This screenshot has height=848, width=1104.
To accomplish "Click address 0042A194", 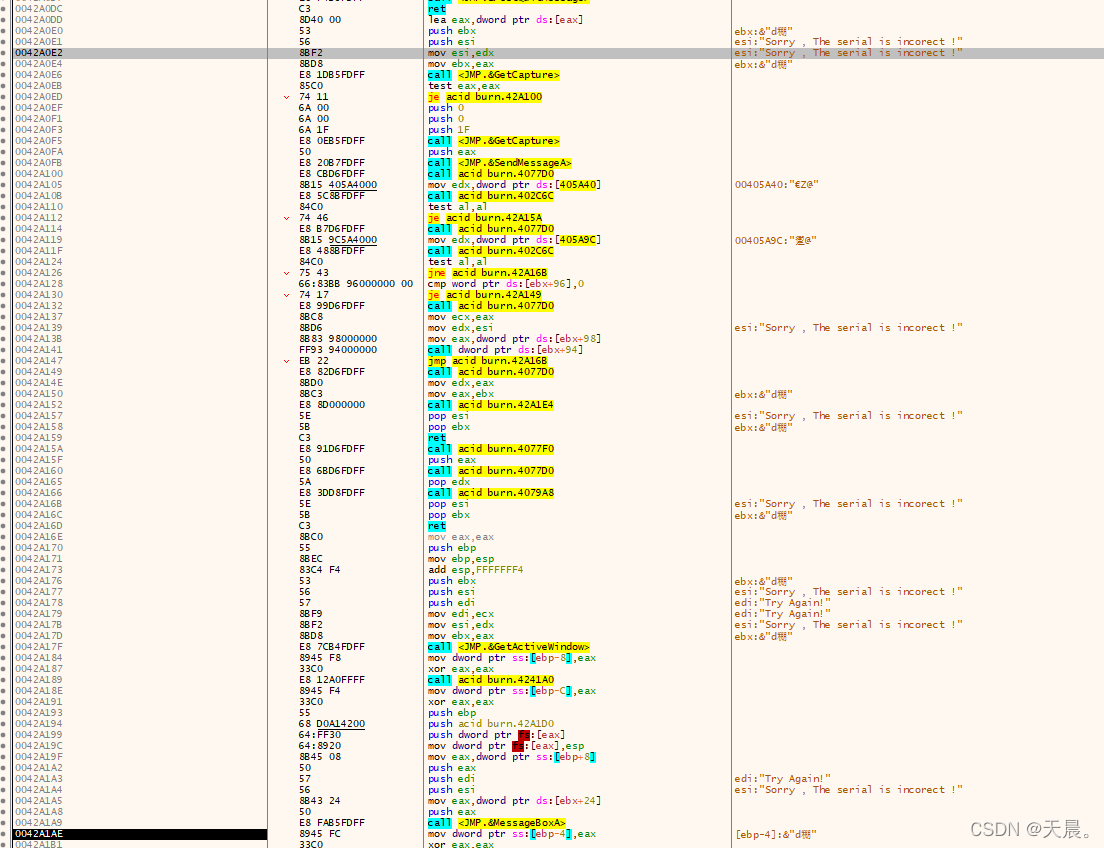I will (x=39, y=723).
